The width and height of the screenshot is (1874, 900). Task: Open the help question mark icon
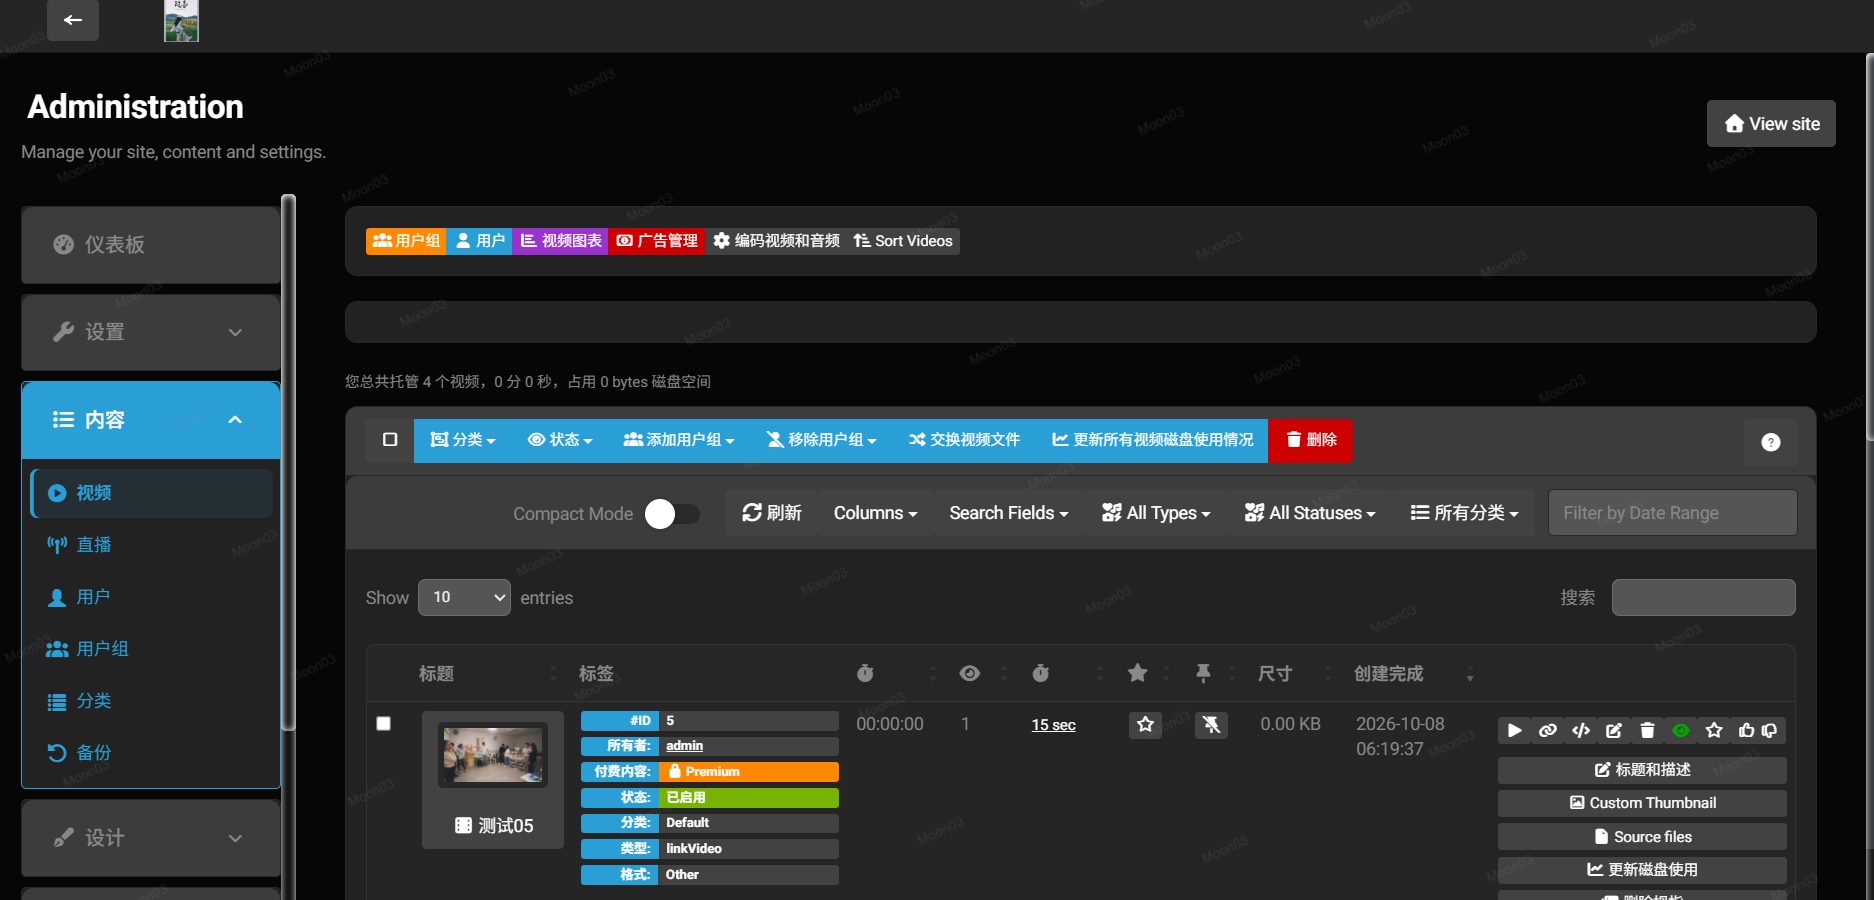click(x=1771, y=442)
